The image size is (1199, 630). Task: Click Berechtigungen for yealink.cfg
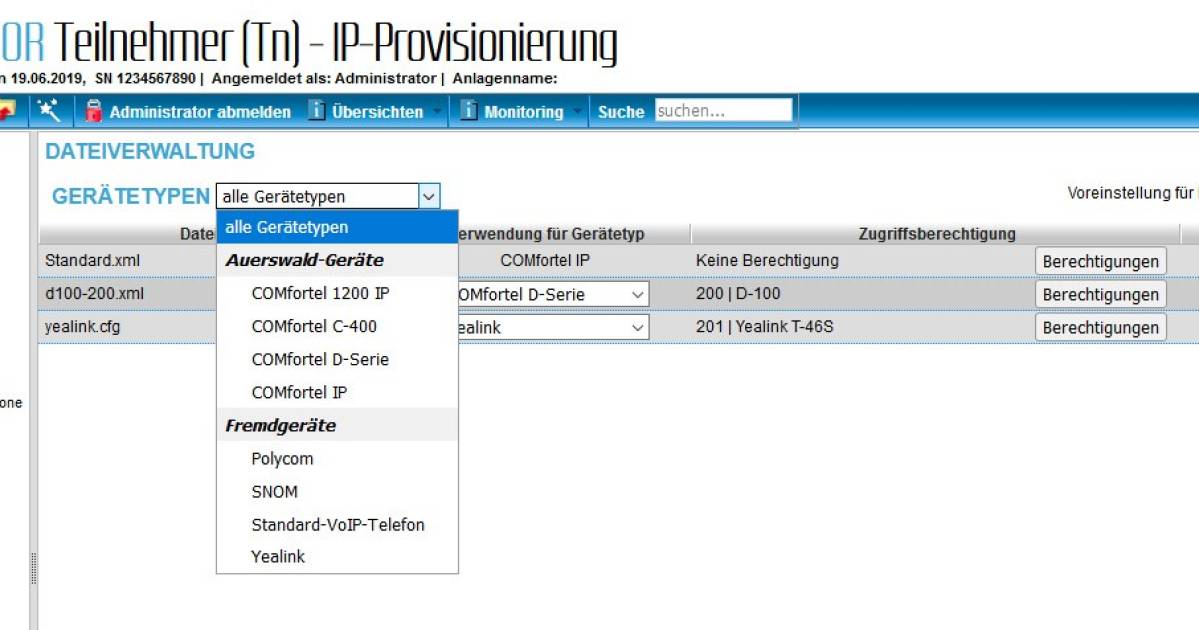[x=1101, y=327]
